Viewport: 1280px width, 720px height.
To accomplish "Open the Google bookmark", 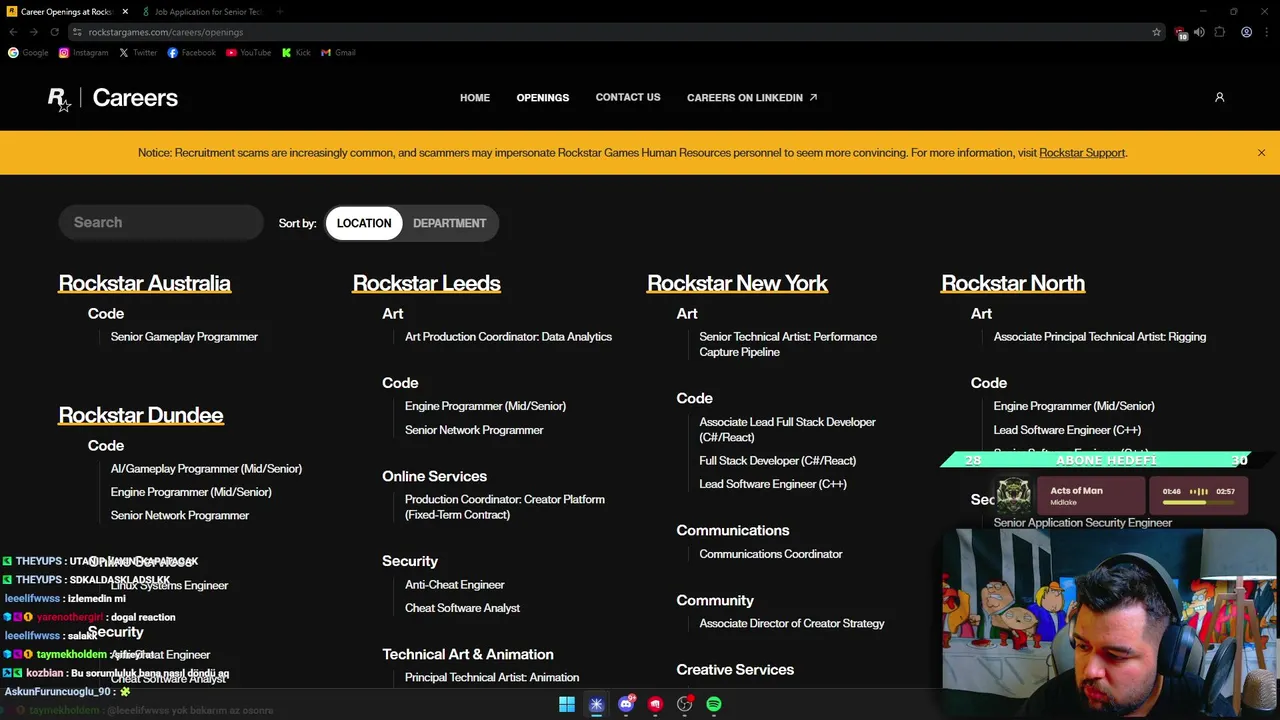I will click(x=28, y=53).
